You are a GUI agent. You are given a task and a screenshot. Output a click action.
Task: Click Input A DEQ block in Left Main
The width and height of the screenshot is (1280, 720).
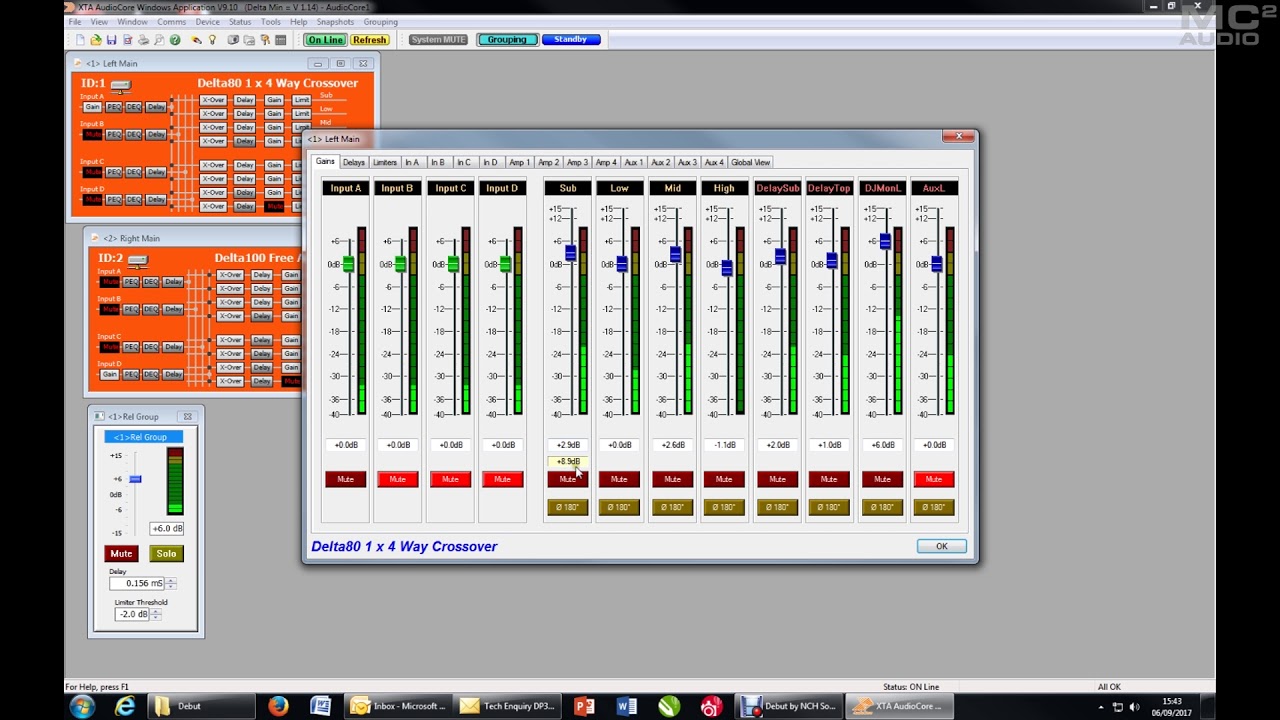pos(133,107)
